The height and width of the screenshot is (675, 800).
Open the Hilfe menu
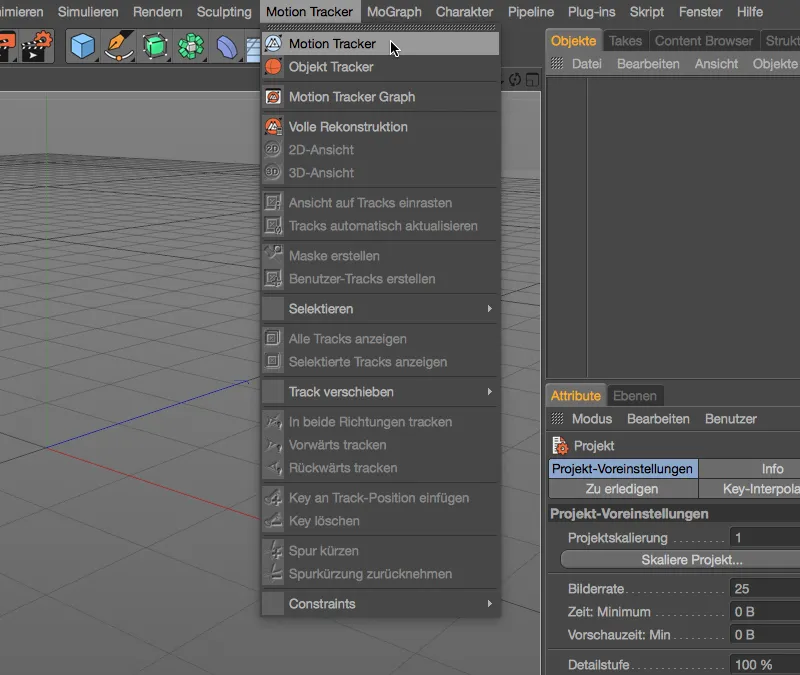coord(749,12)
